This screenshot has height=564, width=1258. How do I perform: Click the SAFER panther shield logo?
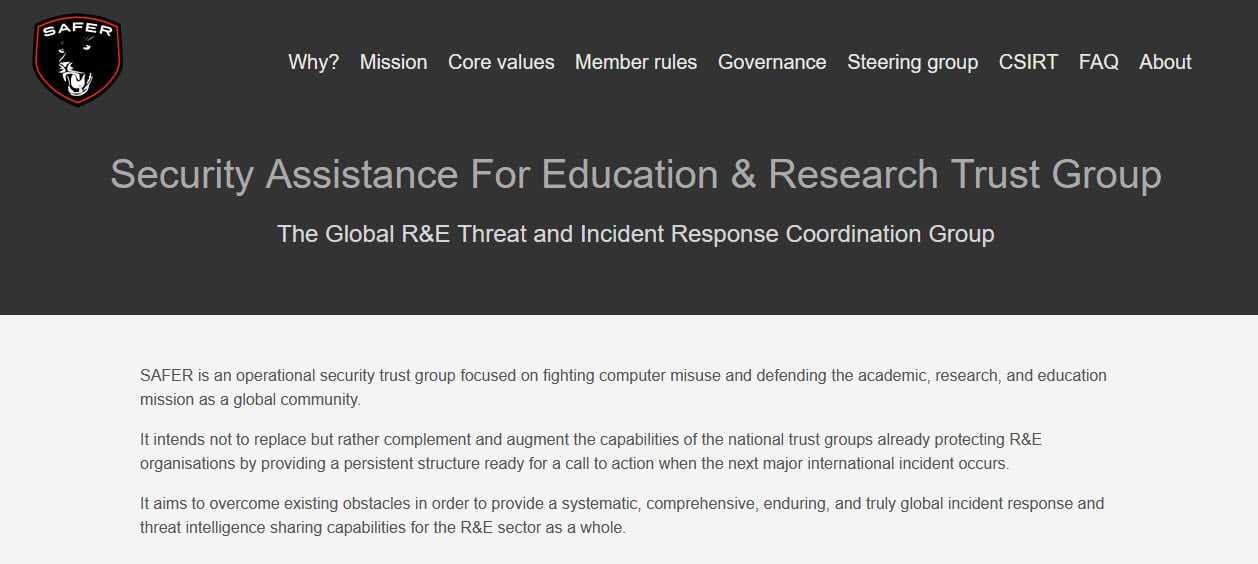coord(77,60)
